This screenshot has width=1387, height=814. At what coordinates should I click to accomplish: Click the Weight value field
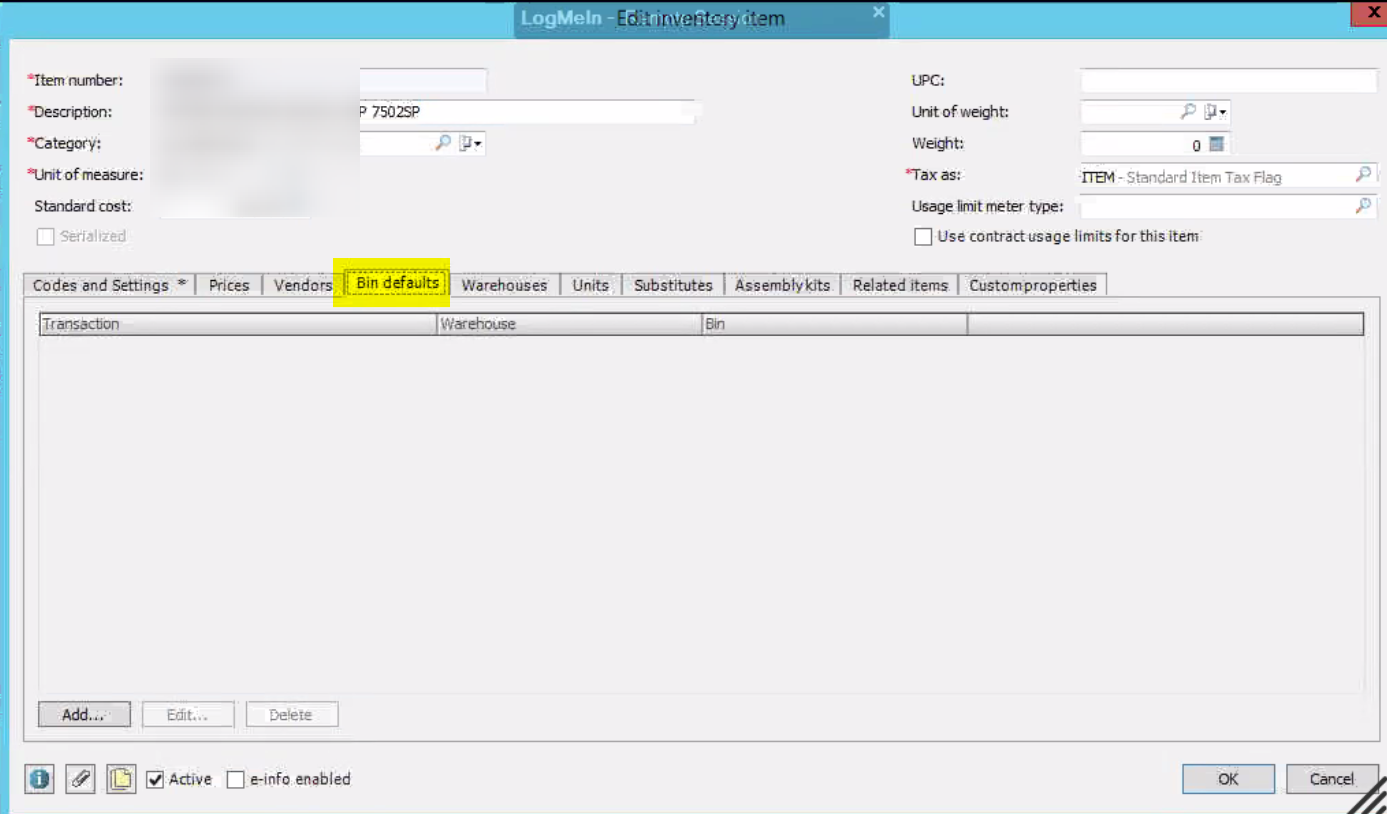[x=1143, y=144]
